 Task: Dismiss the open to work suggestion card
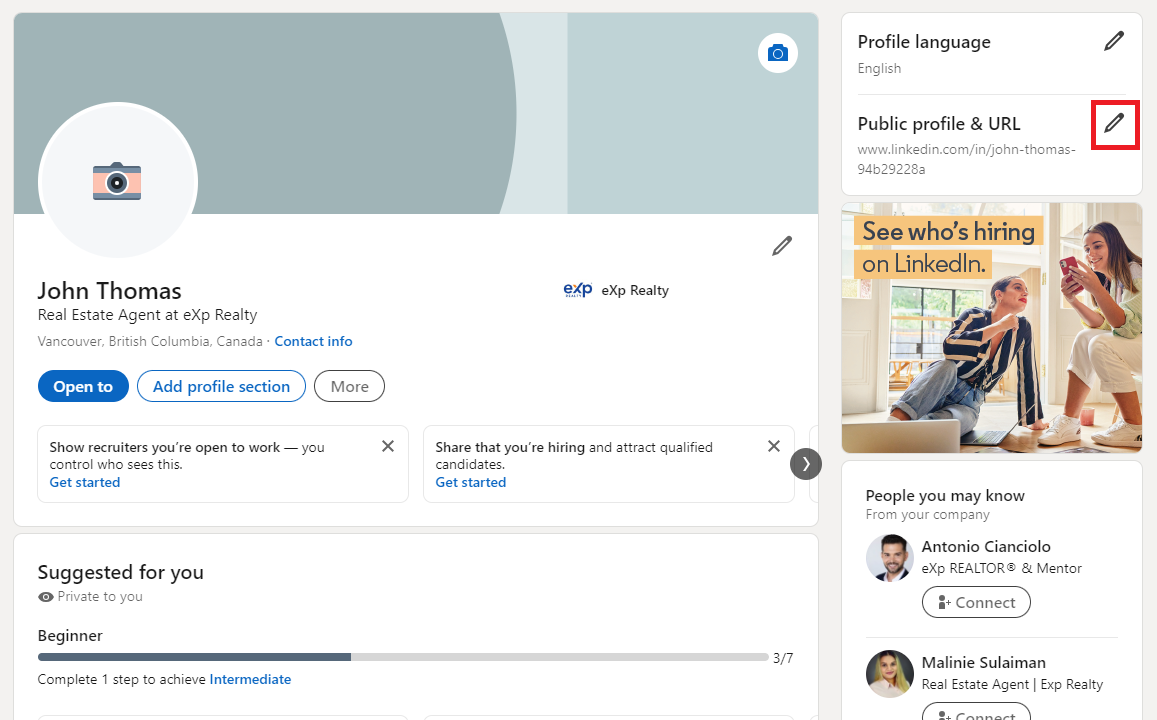pyautogui.click(x=388, y=446)
